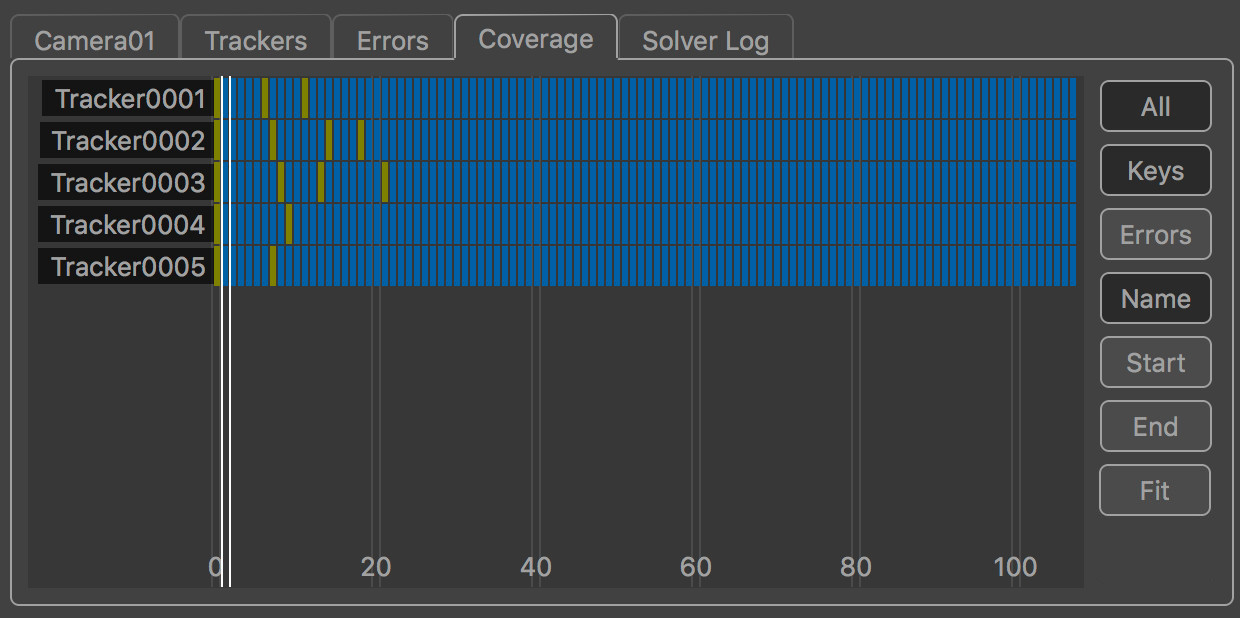Select Tracker0003 label
The image size is (1240, 618).
pyautogui.click(x=126, y=183)
